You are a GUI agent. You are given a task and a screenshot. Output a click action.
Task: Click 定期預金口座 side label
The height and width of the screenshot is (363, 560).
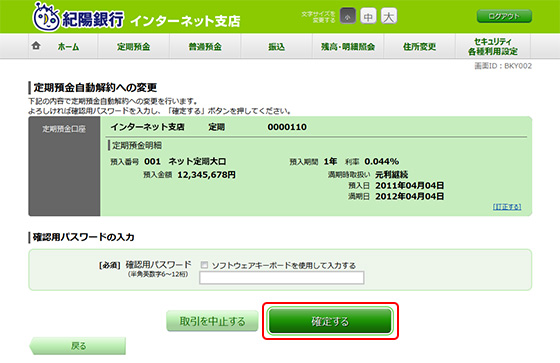64,129
